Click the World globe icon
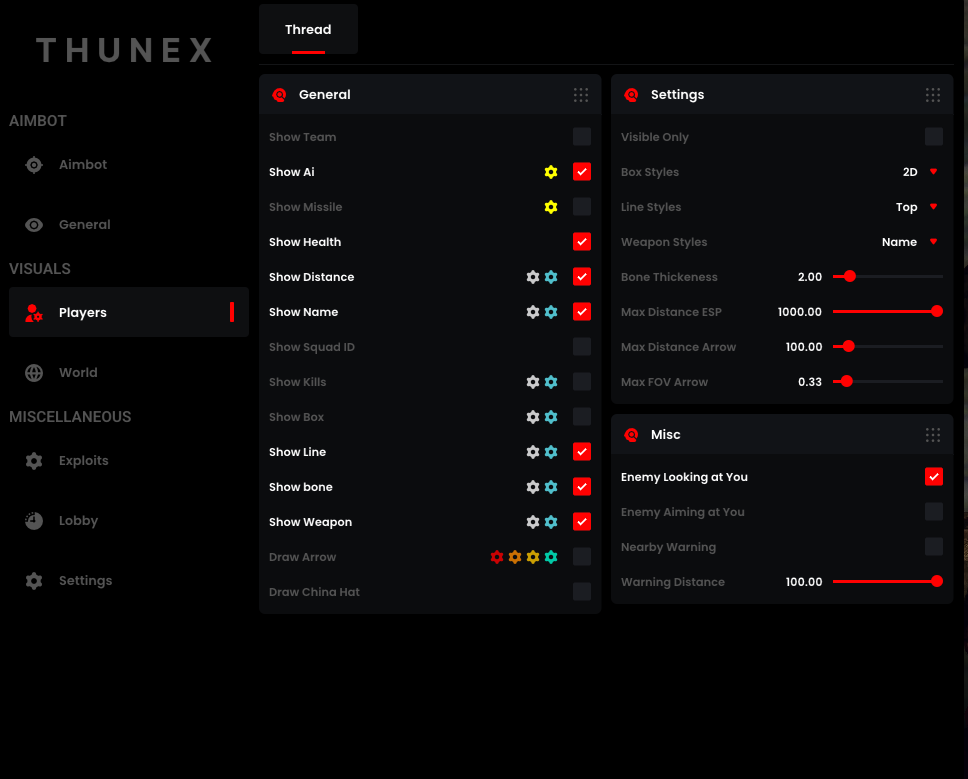This screenshot has width=968, height=779. pyautogui.click(x=33, y=372)
